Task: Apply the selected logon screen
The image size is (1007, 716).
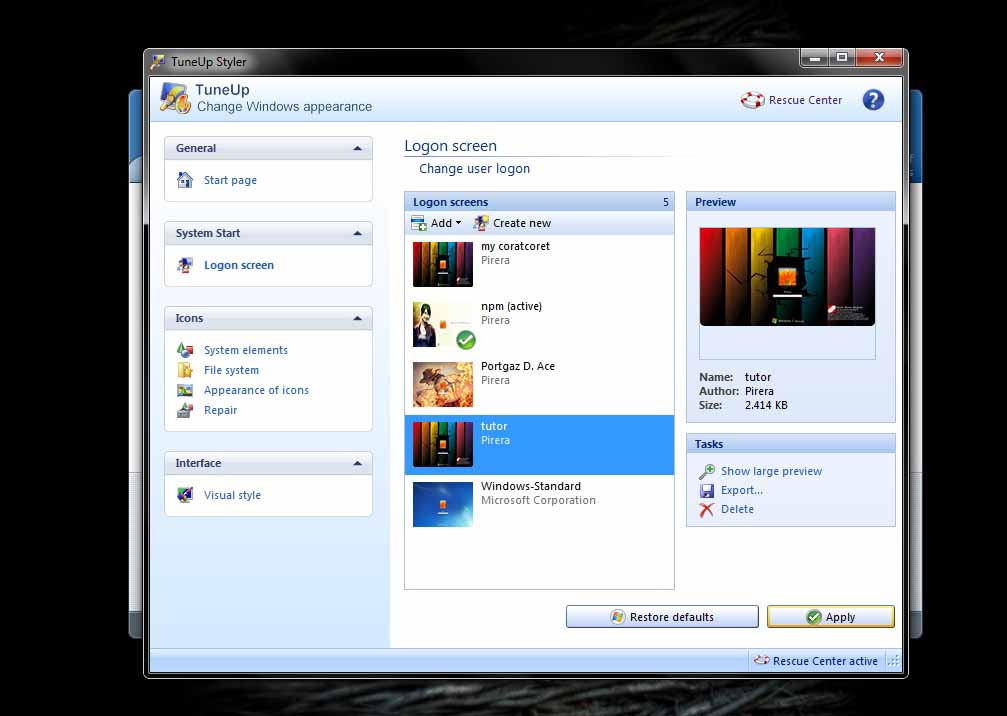Action: [831, 616]
